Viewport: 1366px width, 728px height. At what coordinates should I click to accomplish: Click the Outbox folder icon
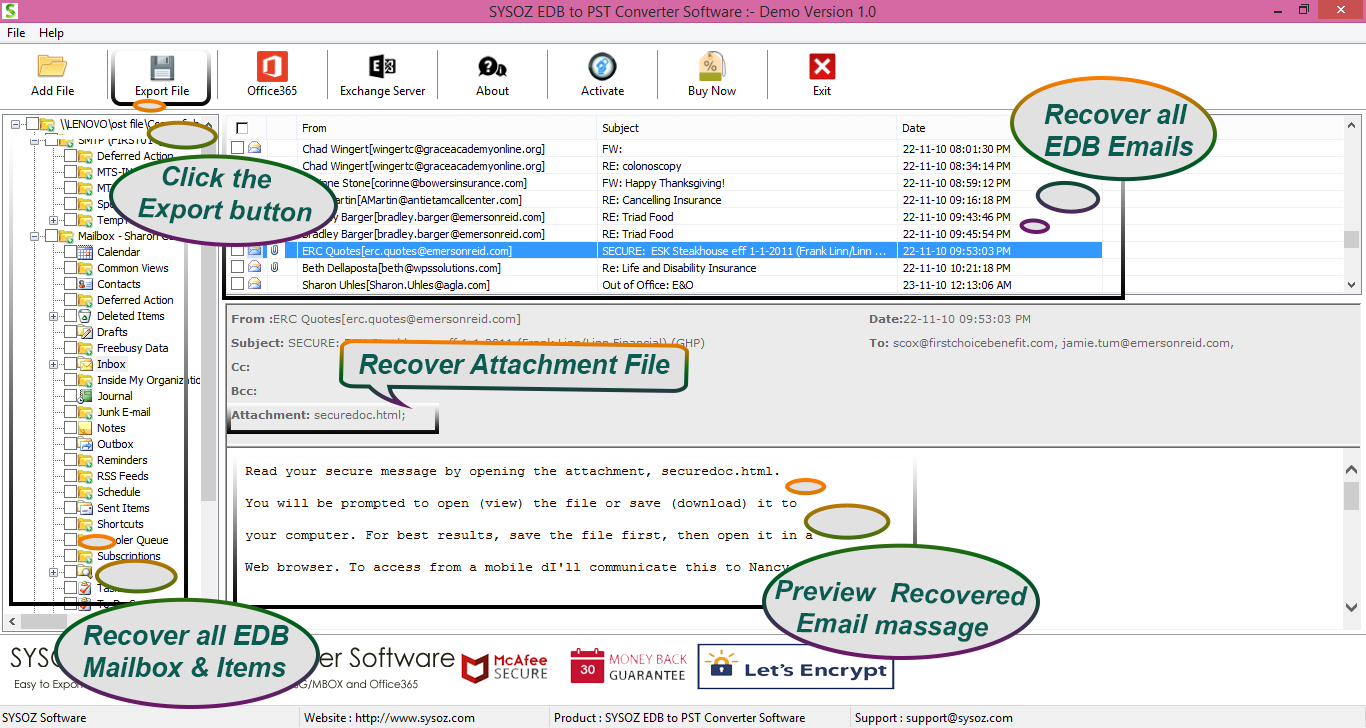click(86, 444)
